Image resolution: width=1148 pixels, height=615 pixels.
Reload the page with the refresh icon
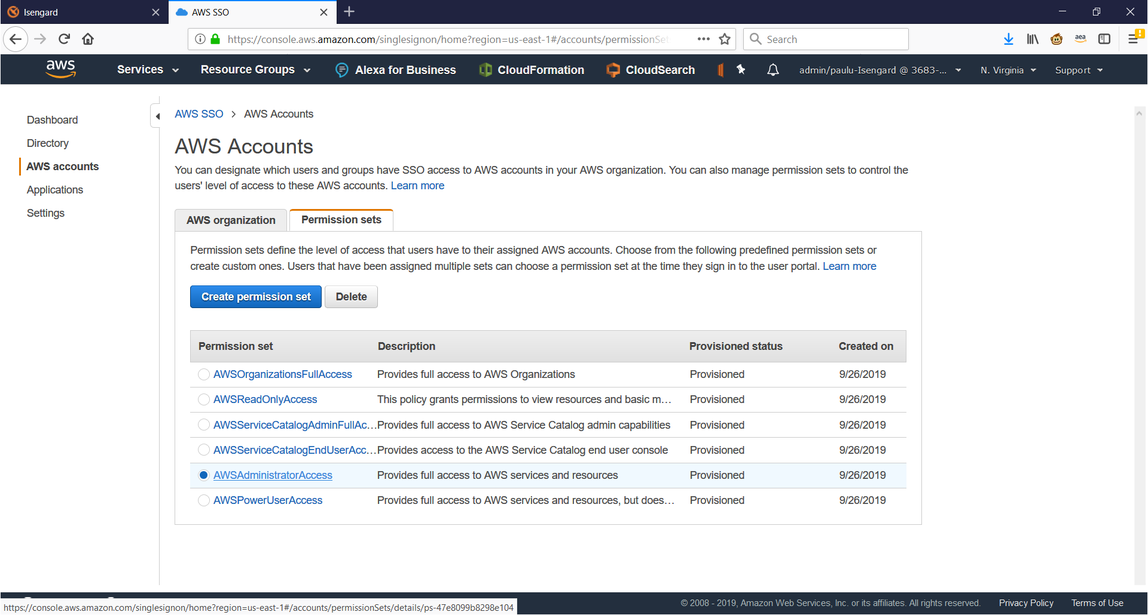coord(64,39)
